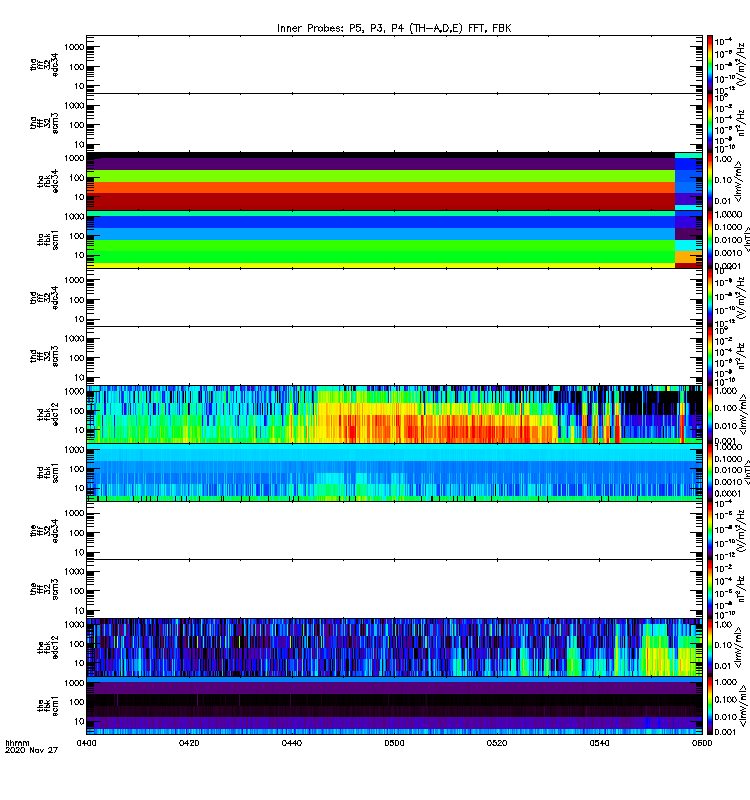Click the '2020 Nov 27' date label
This screenshot has width=750, height=800.
point(31,751)
